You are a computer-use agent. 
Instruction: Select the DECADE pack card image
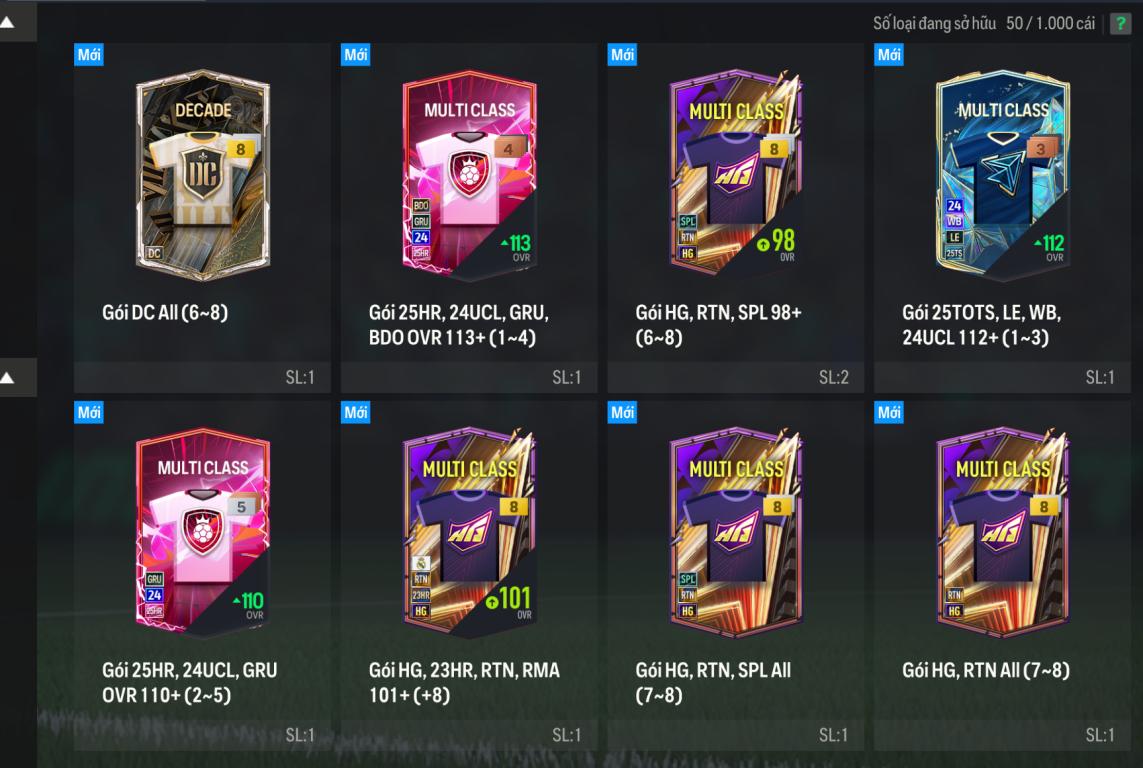203,176
